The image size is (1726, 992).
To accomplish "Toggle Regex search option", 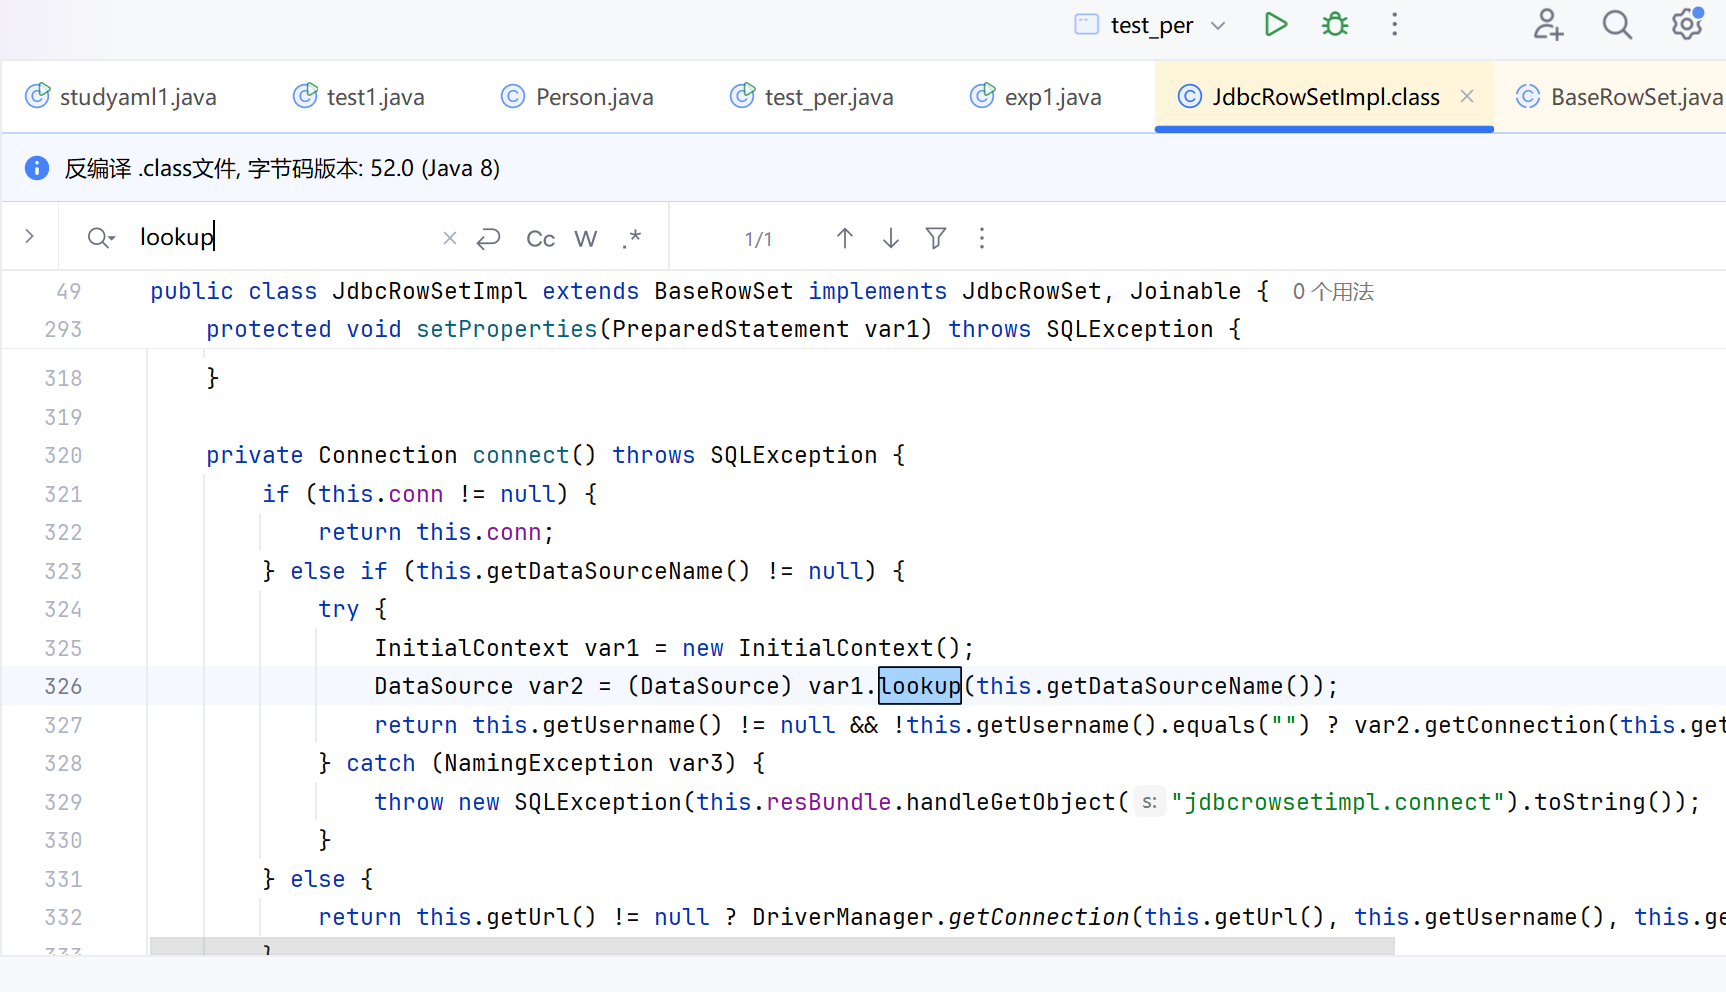I will tap(631, 238).
